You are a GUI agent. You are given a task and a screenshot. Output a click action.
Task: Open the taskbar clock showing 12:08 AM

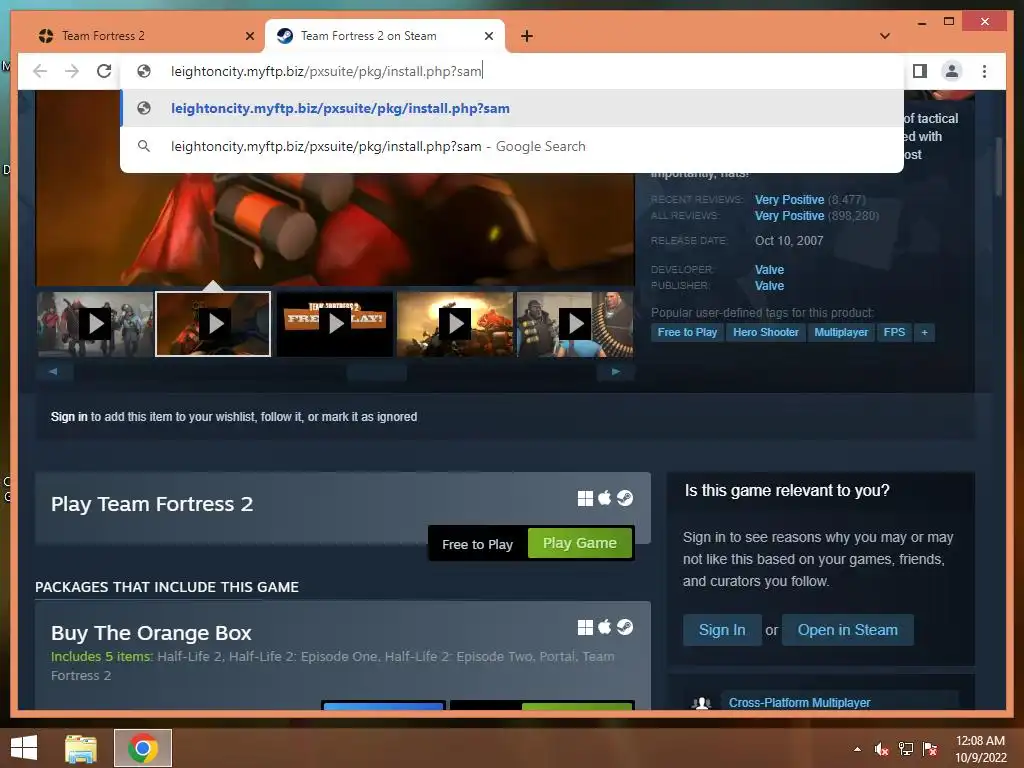click(x=980, y=749)
